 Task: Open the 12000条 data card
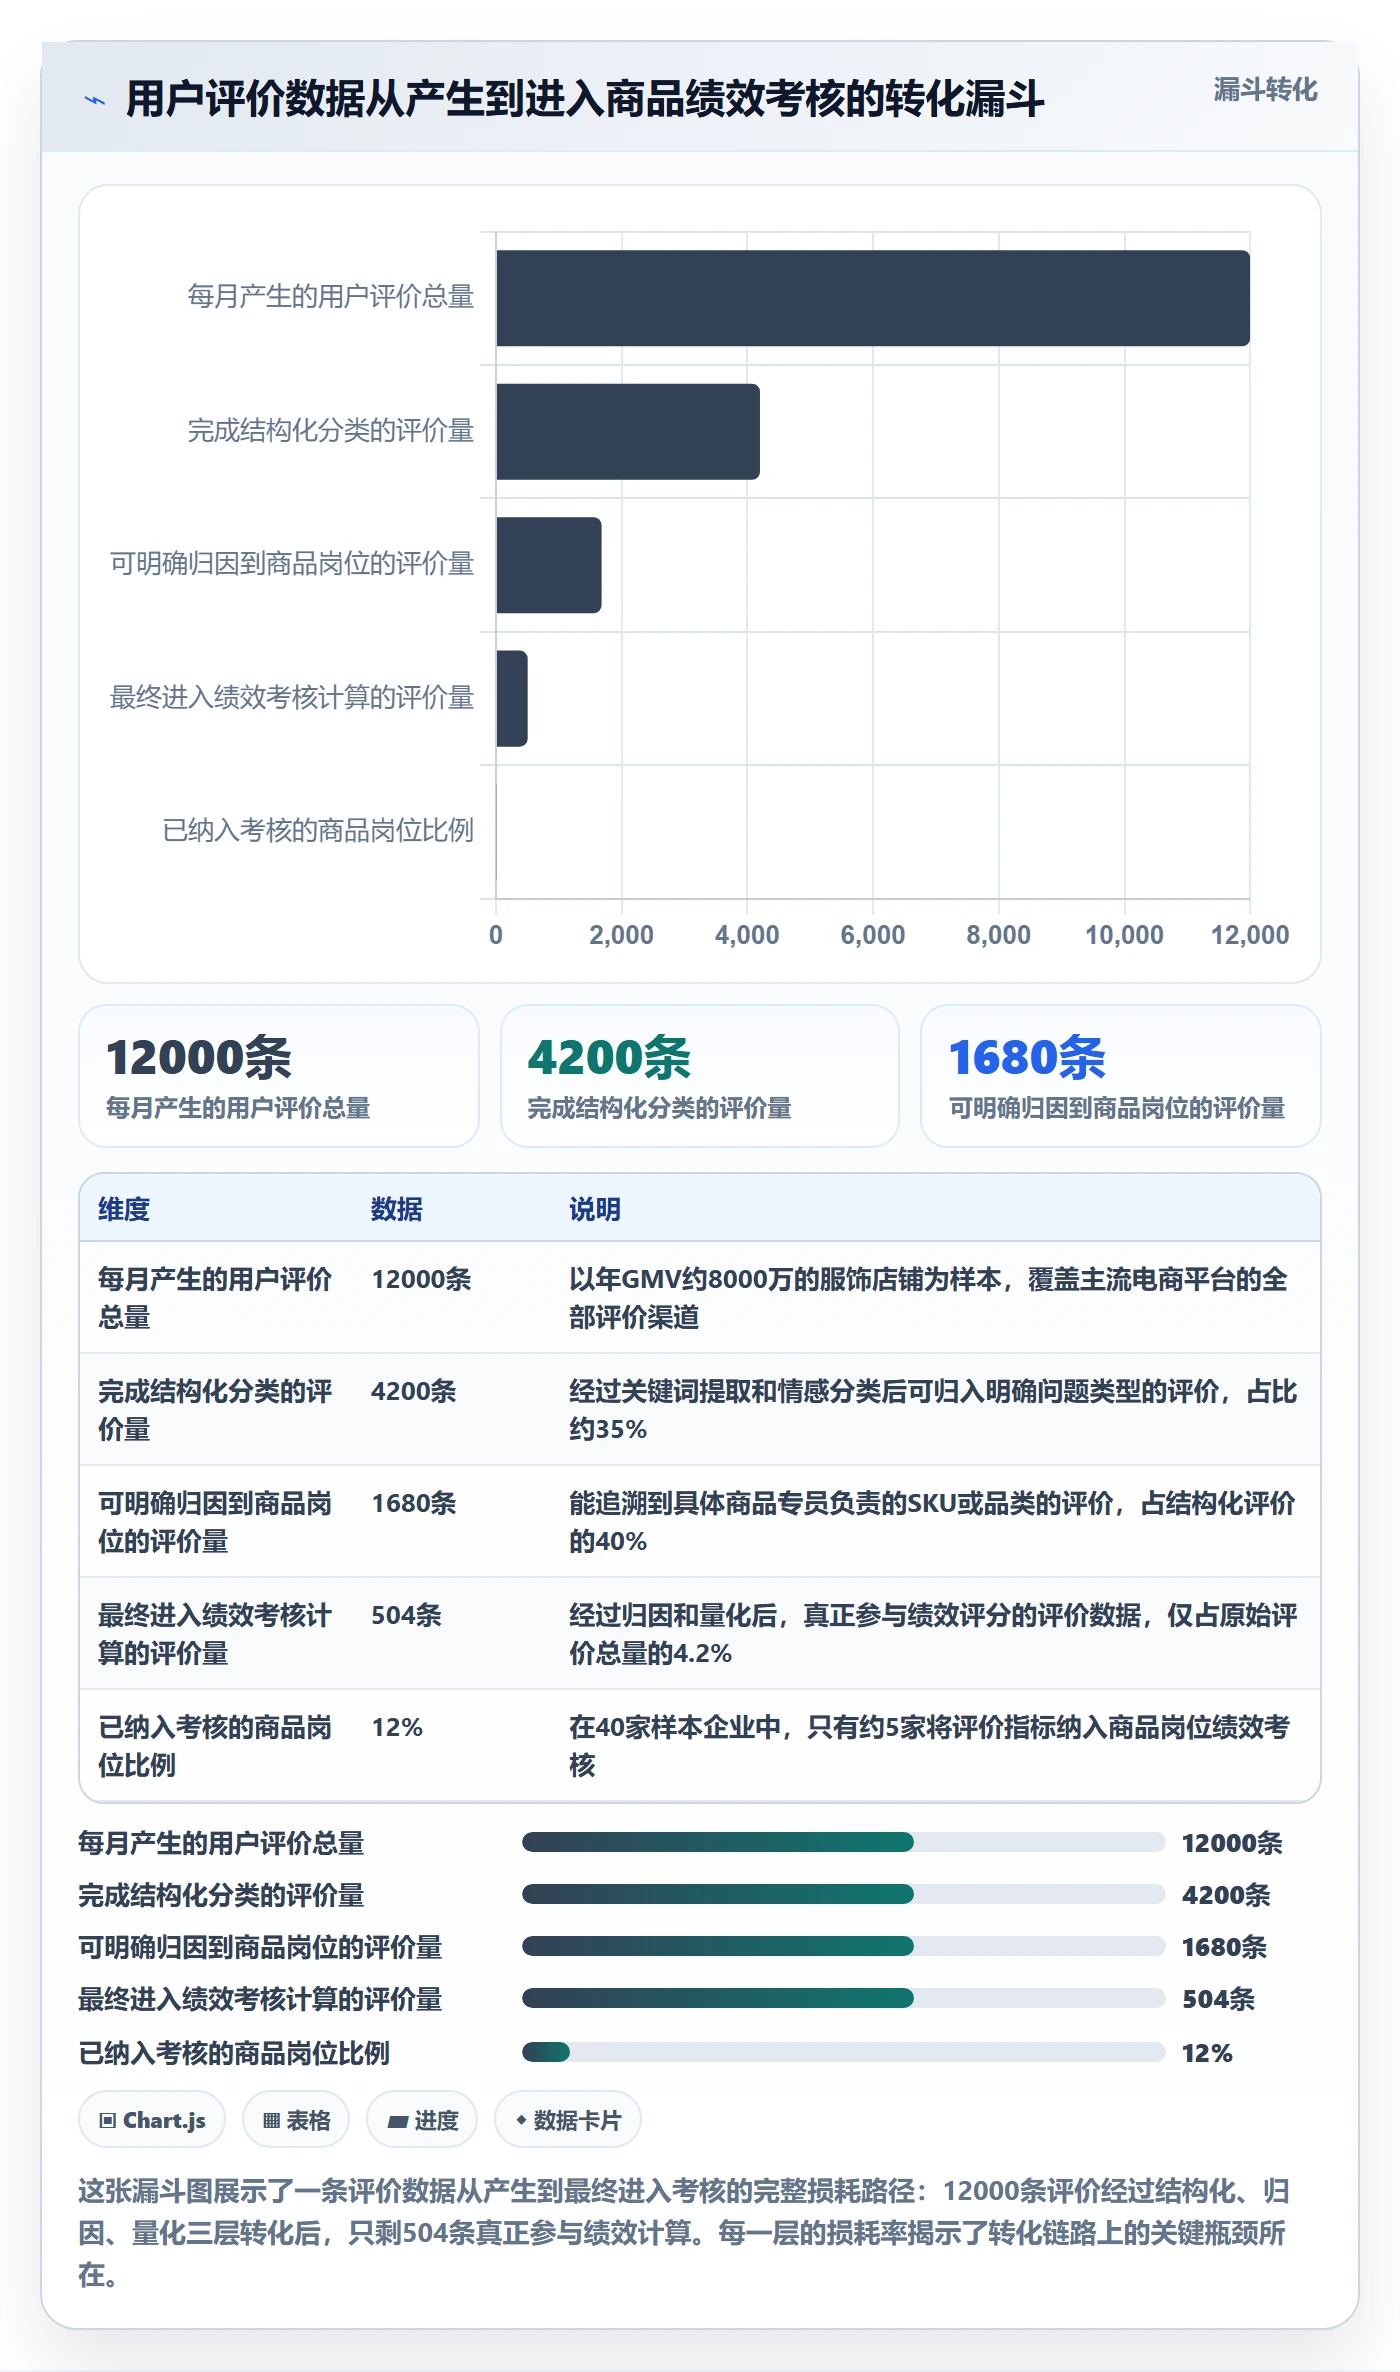(x=279, y=1076)
